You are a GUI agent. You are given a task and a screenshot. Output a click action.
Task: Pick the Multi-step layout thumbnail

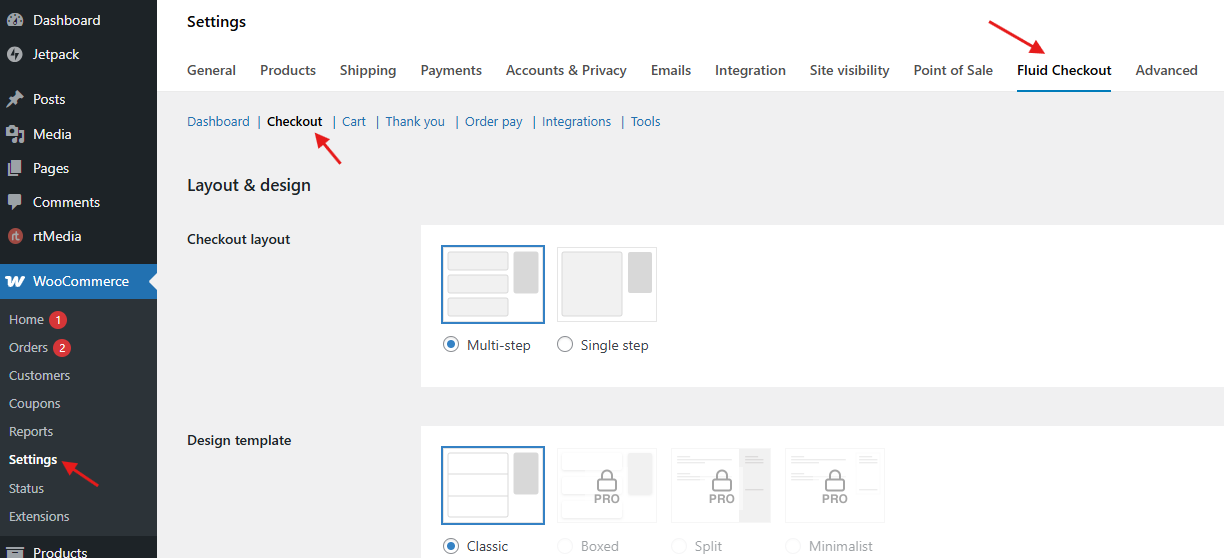coord(493,284)
